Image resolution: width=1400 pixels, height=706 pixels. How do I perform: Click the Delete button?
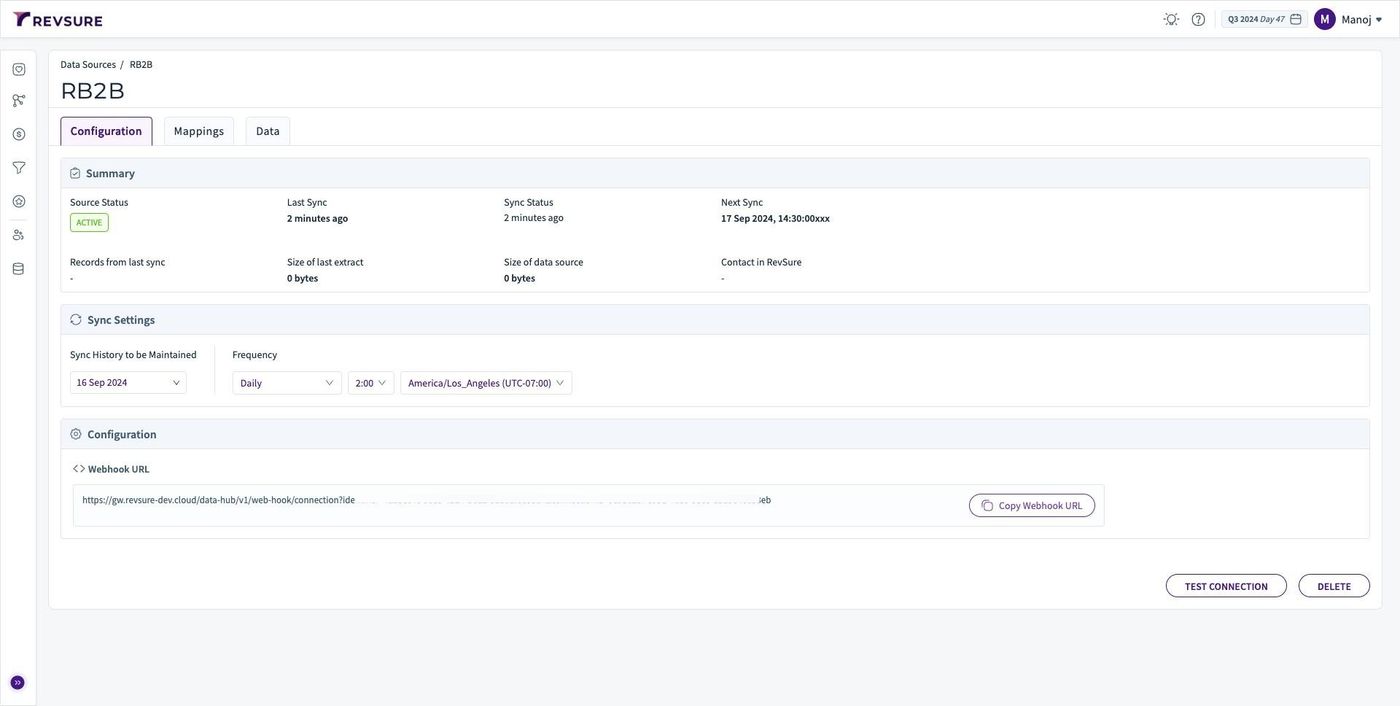coord(1334,586)
